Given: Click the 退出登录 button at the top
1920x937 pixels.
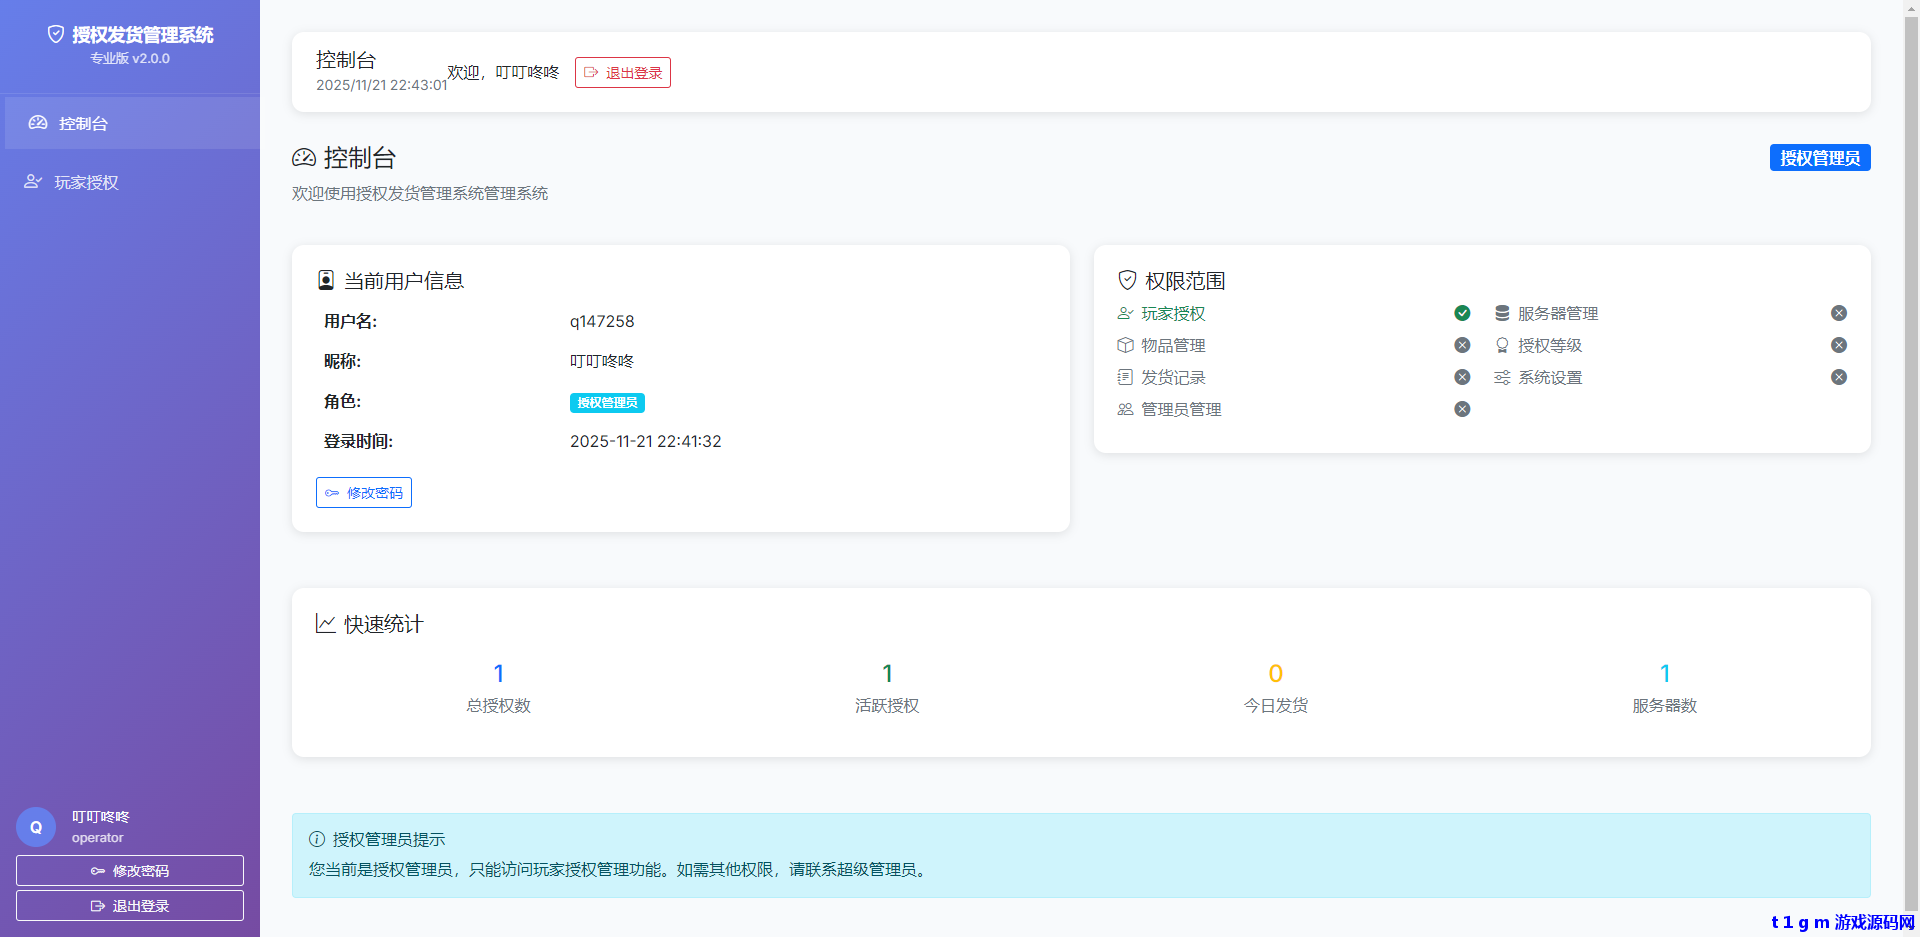Looking at the screenshot, I should [622, 72].
